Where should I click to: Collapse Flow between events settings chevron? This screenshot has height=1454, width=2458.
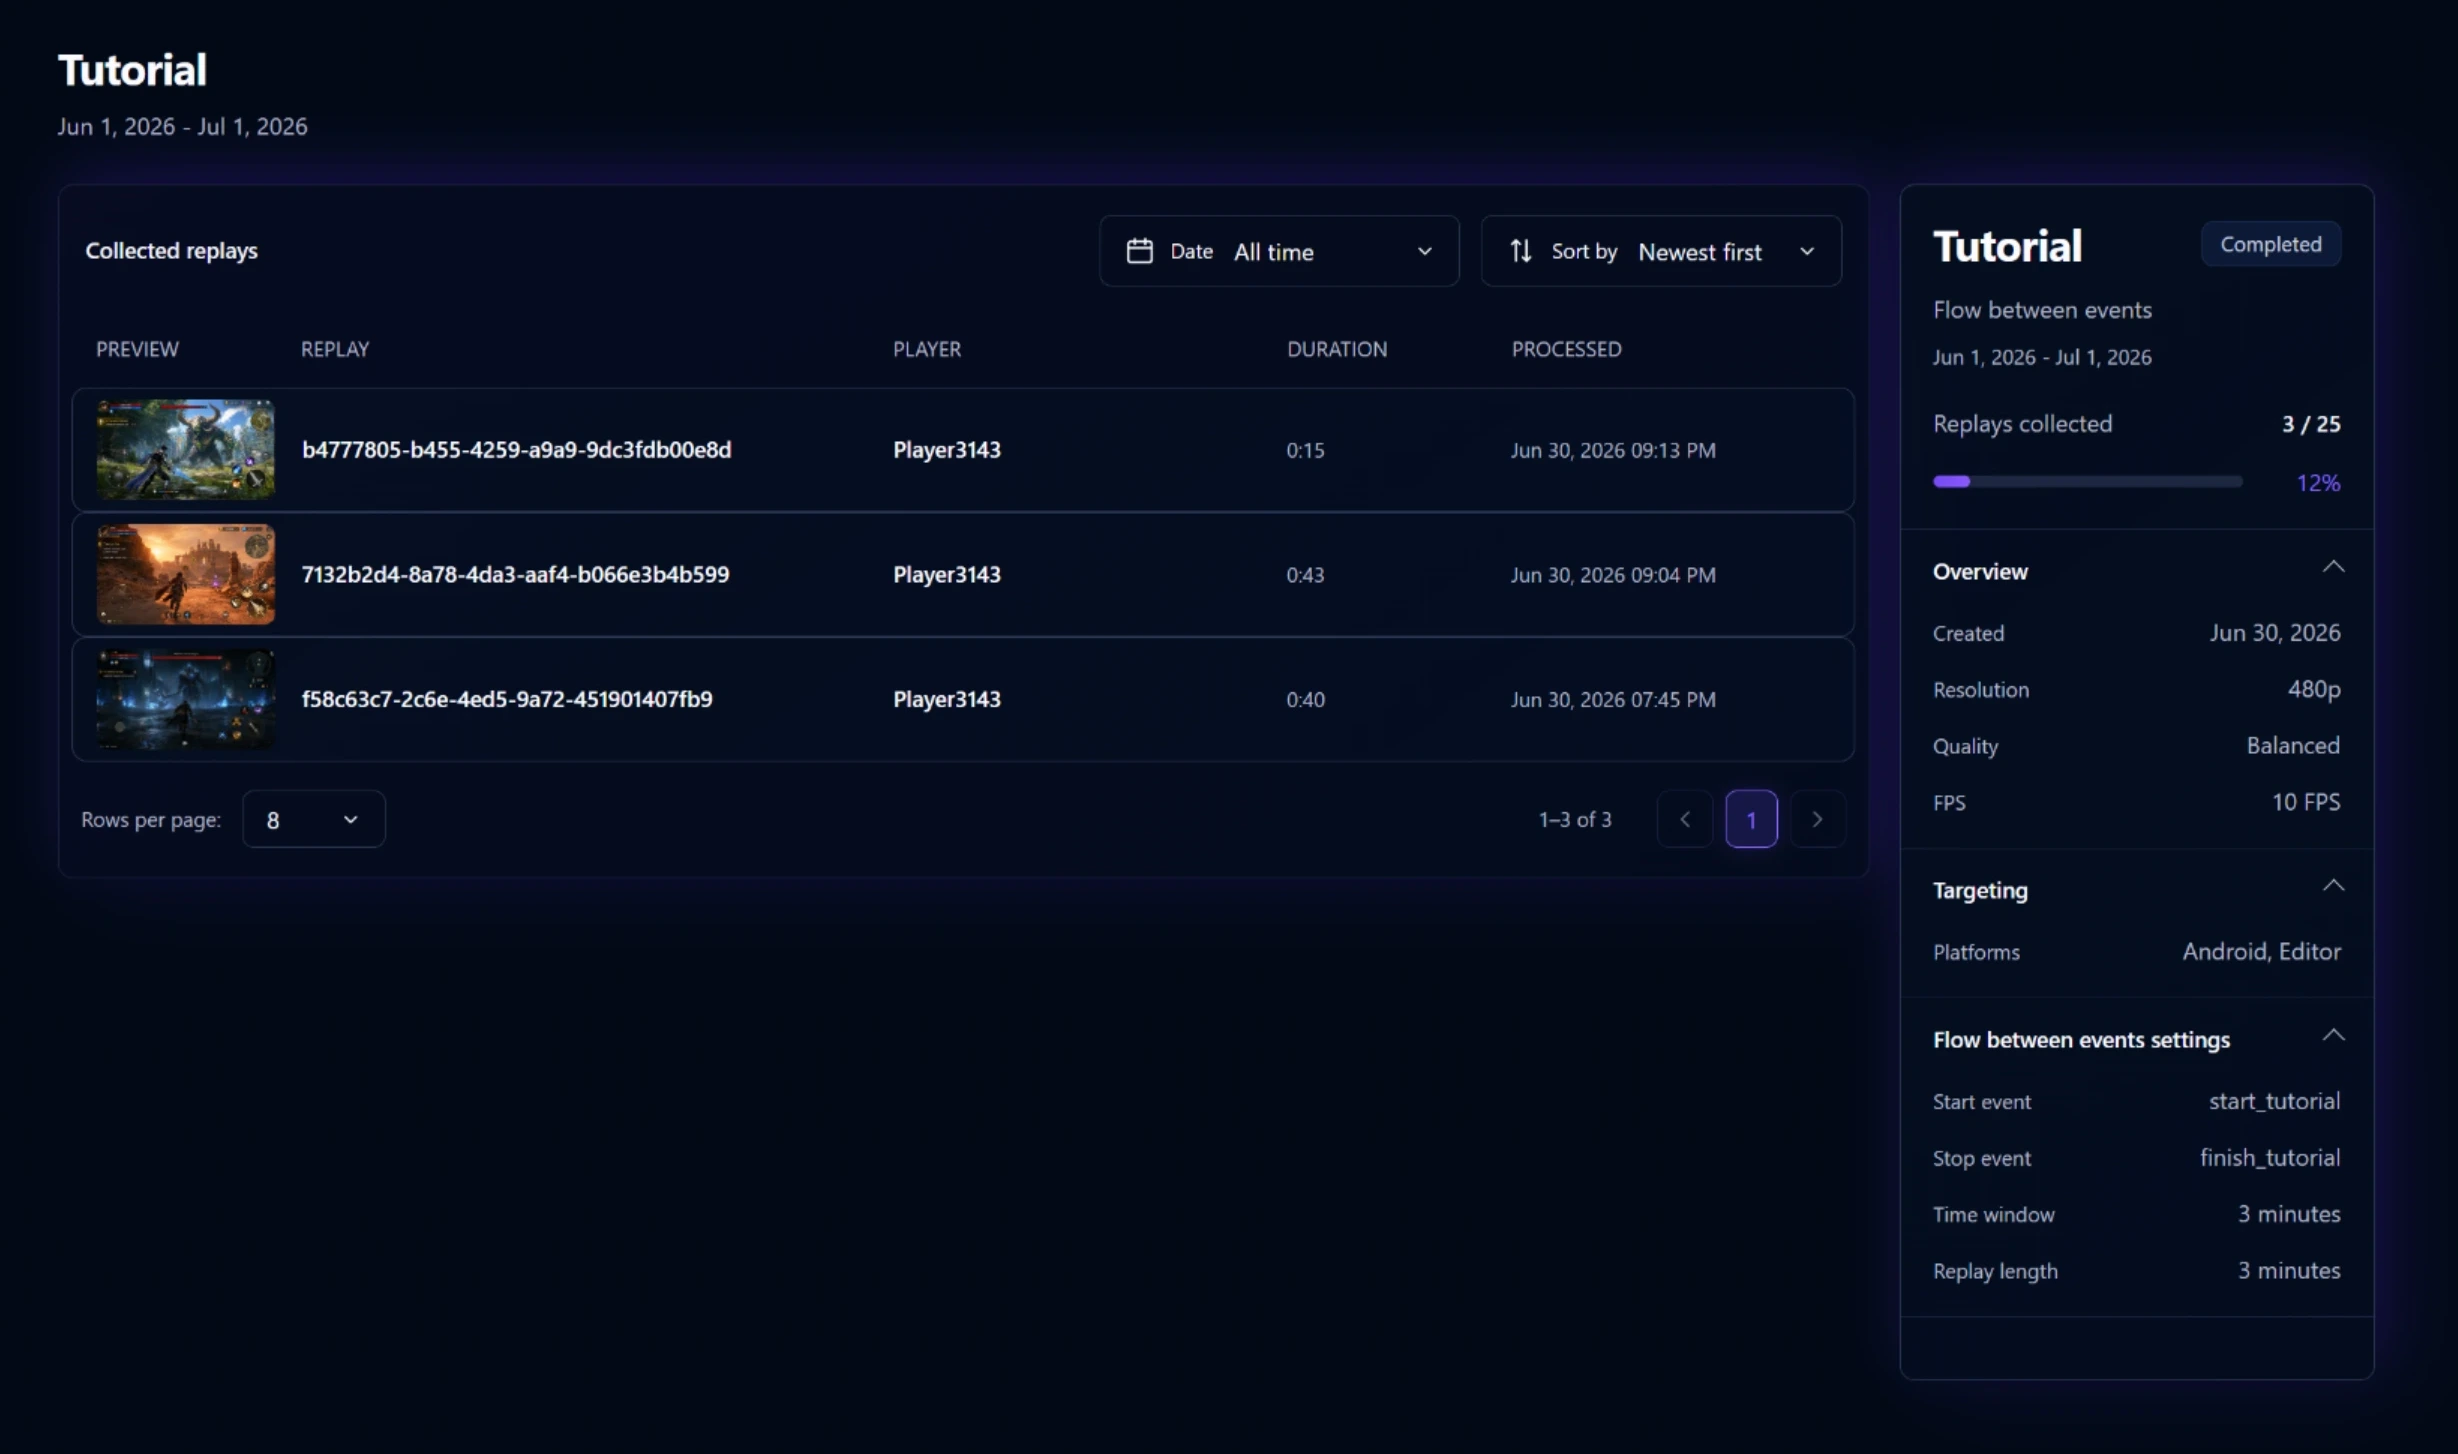(x=2332, y=1035)
